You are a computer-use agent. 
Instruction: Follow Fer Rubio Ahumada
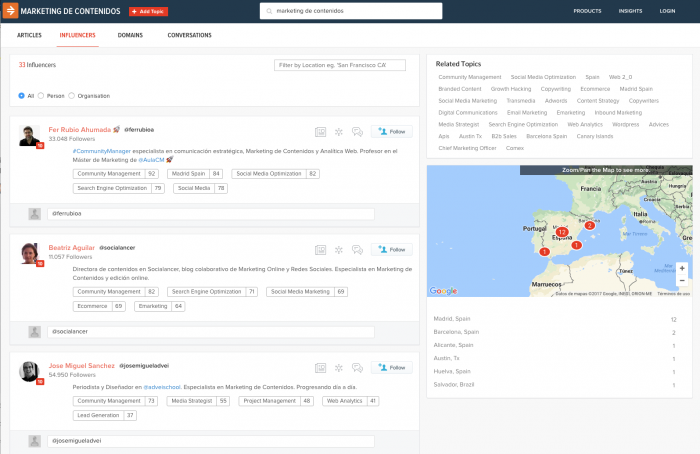pos(391,131)
